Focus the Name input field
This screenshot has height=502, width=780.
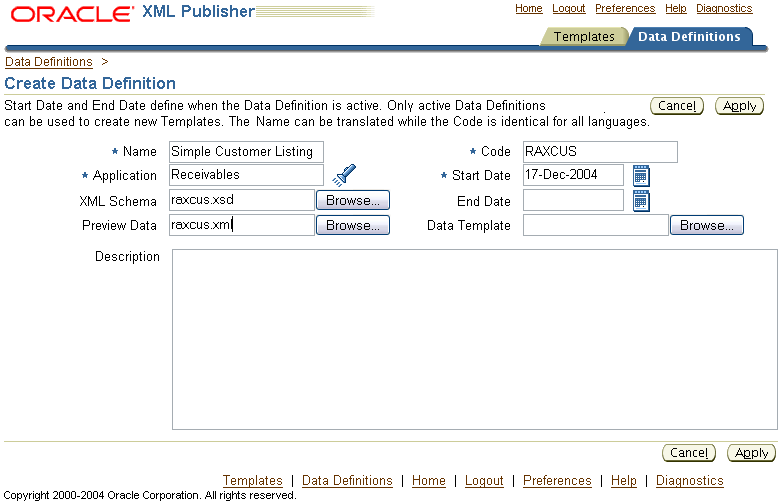(246, 152)
